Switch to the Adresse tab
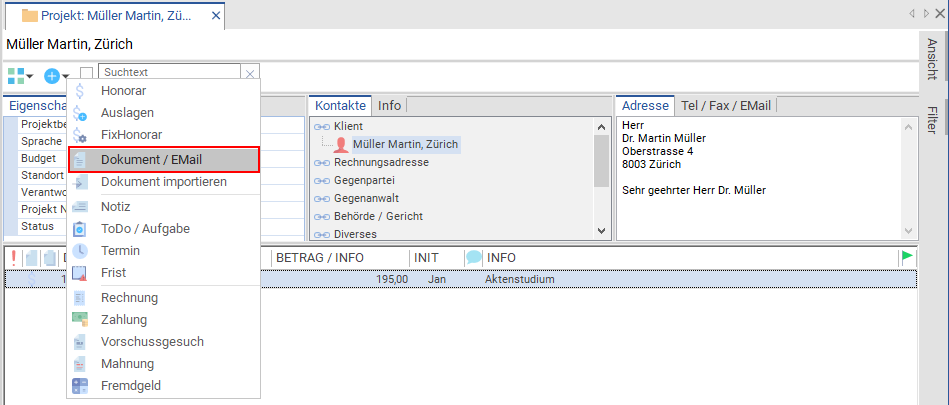The height and width of the screenshot is (405, 949). (x=645, y=105)
